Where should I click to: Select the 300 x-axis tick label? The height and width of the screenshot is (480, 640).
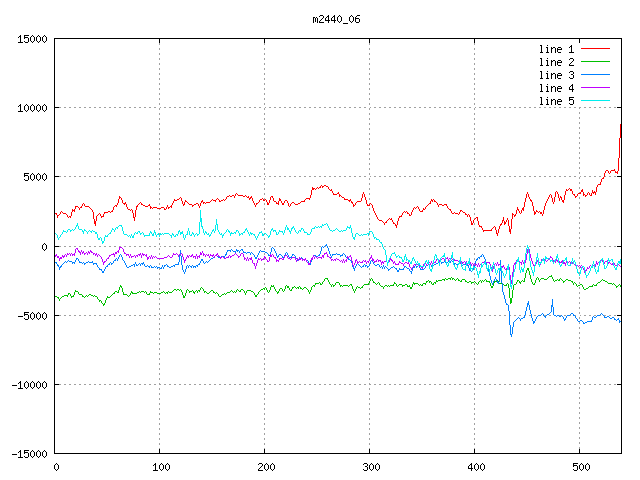click(x=370, y=467)
